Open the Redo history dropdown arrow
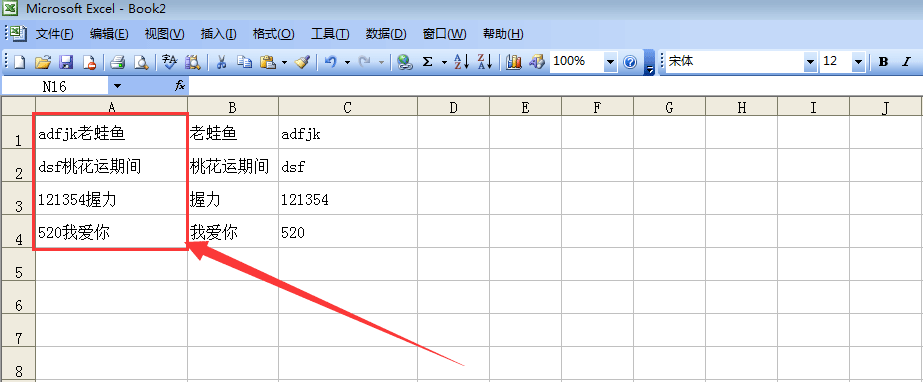The height and width of the screenshot is (382, 923). pyautogui.click(x=381, y=62)
